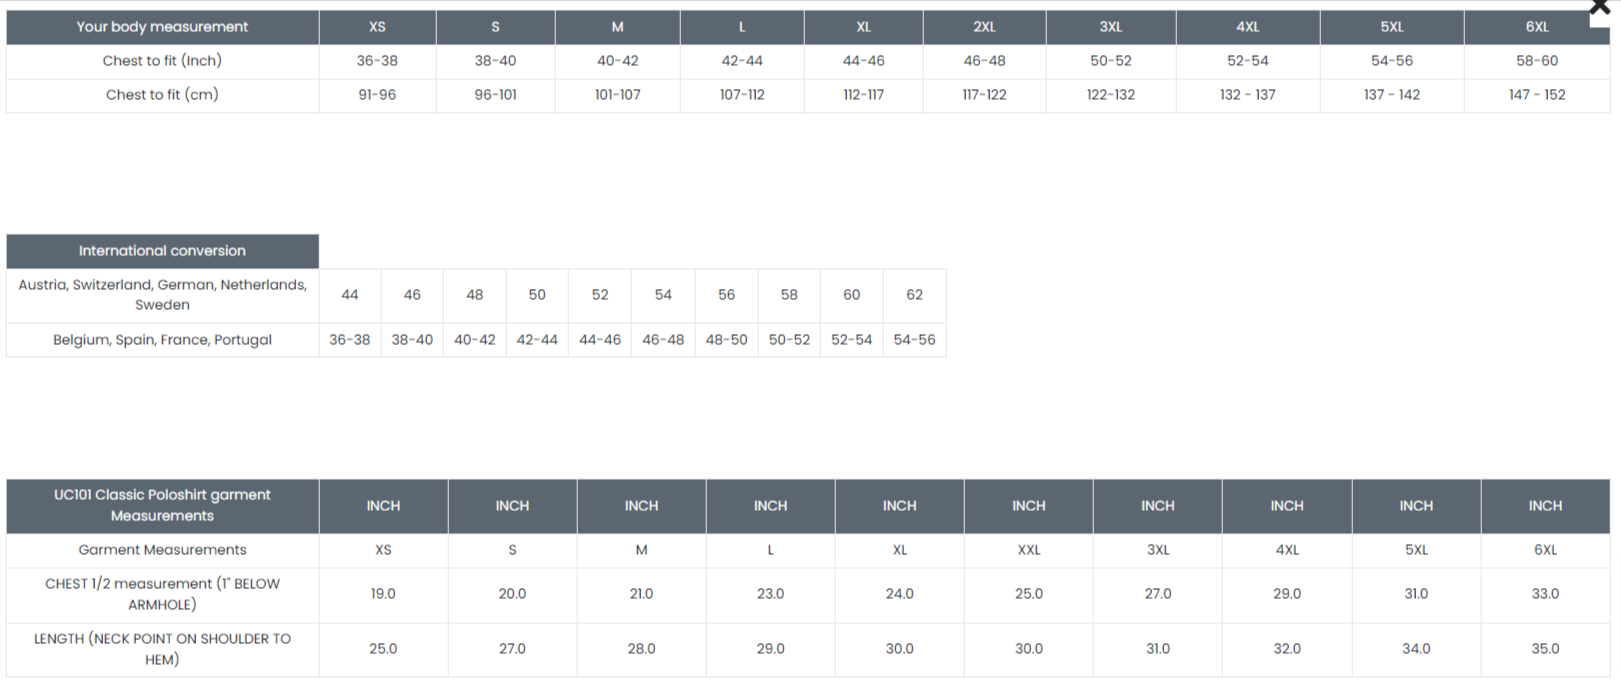1621x691 pixels.
Task: Select the XXL garment size cell
Action: (x=1028, y=550)
